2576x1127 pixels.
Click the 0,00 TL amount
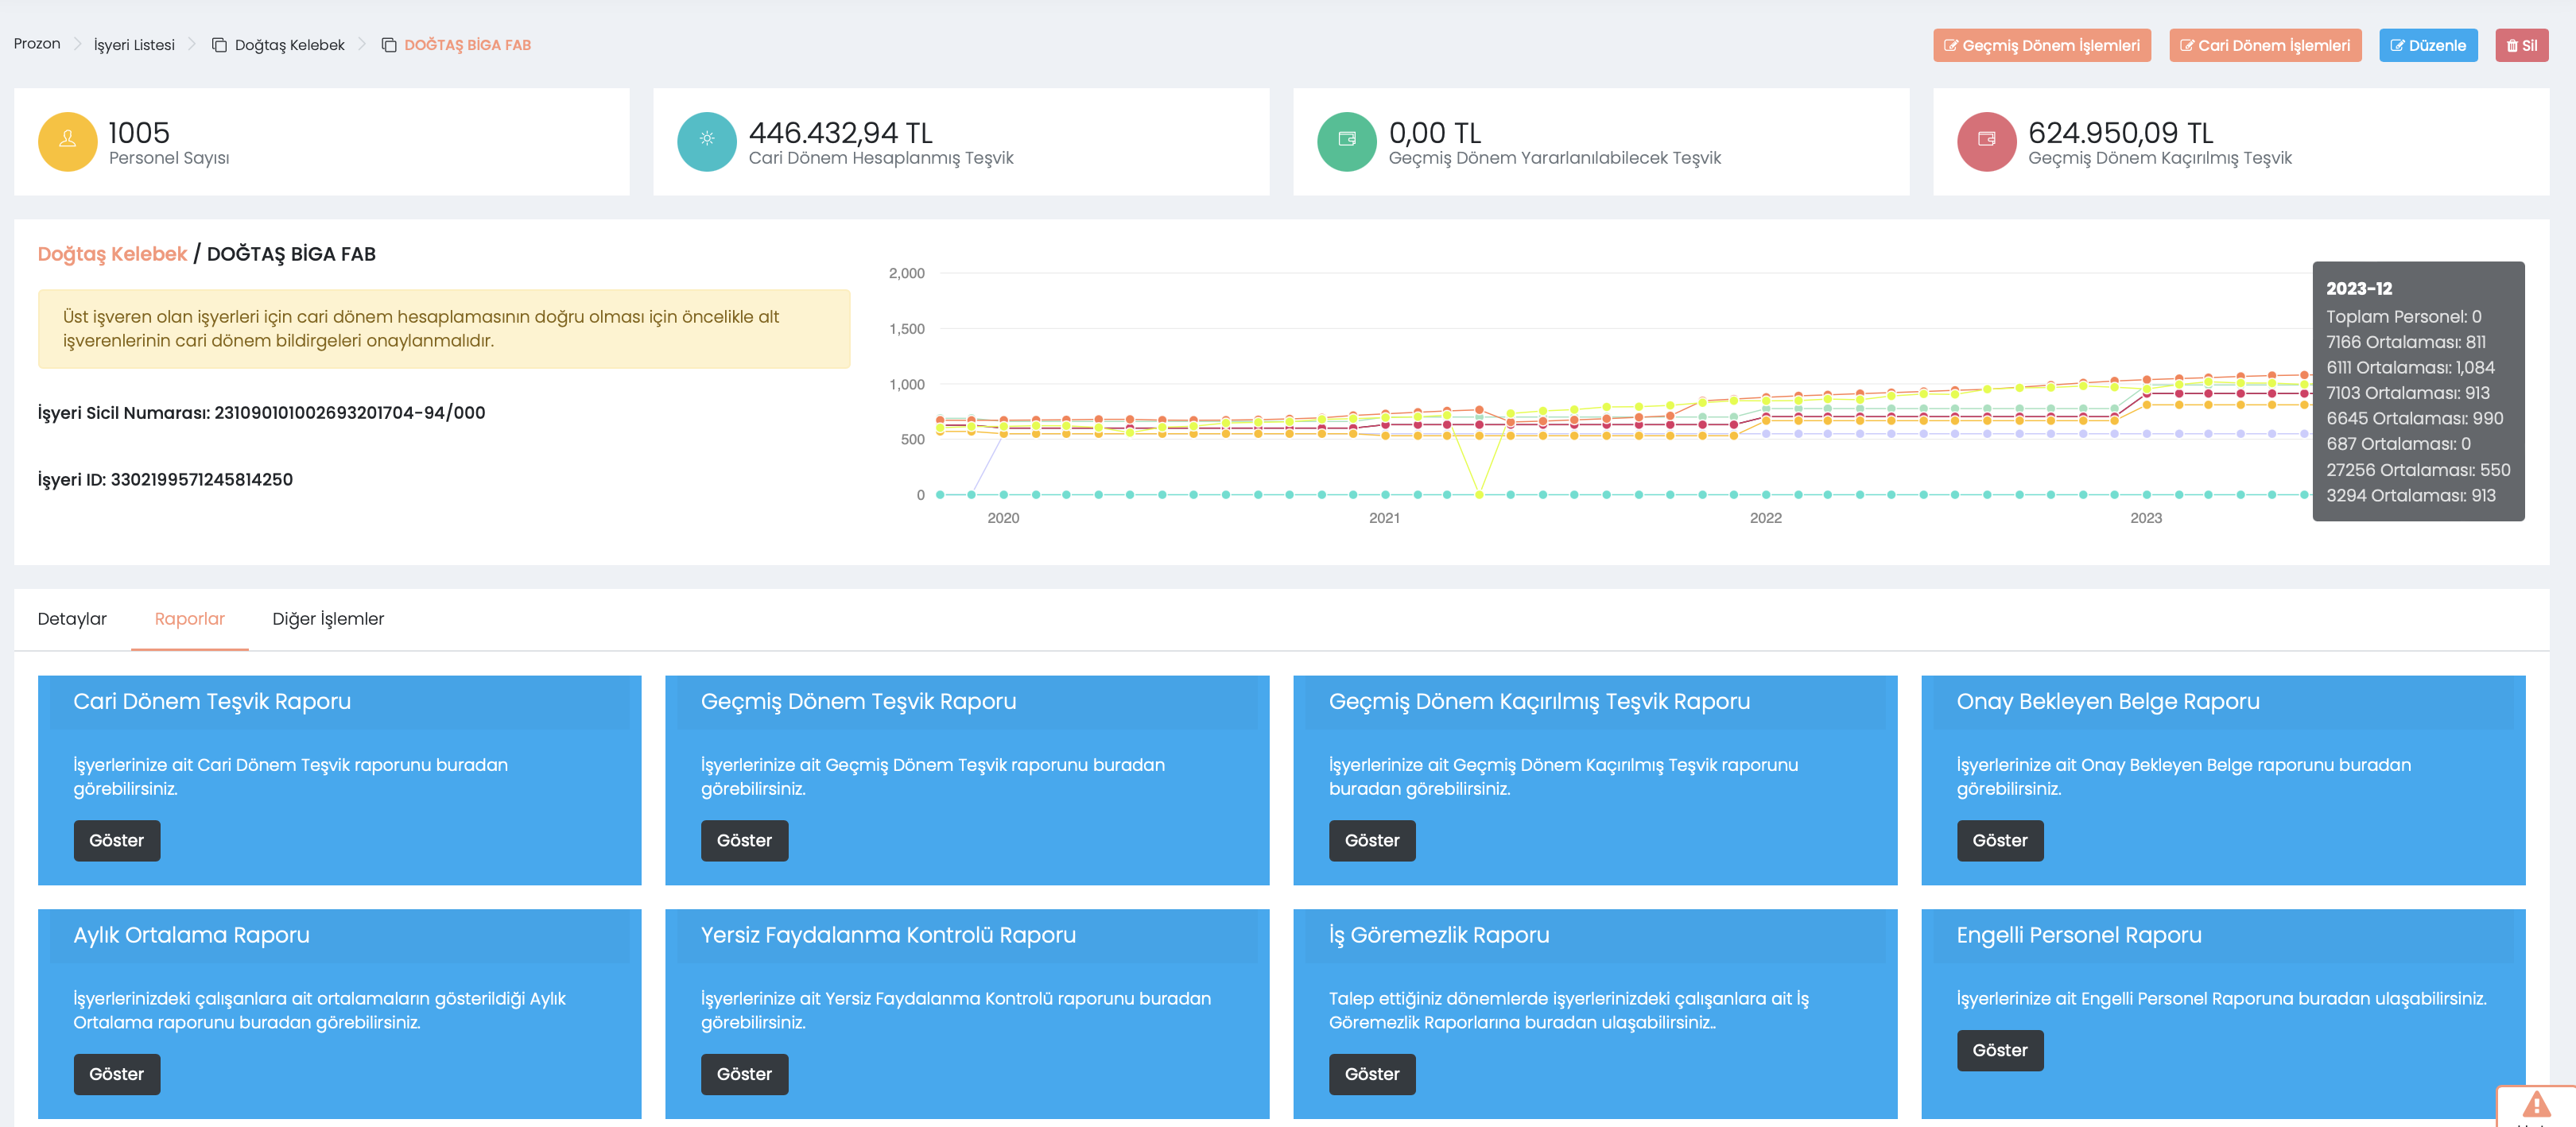pos(1435,132)
